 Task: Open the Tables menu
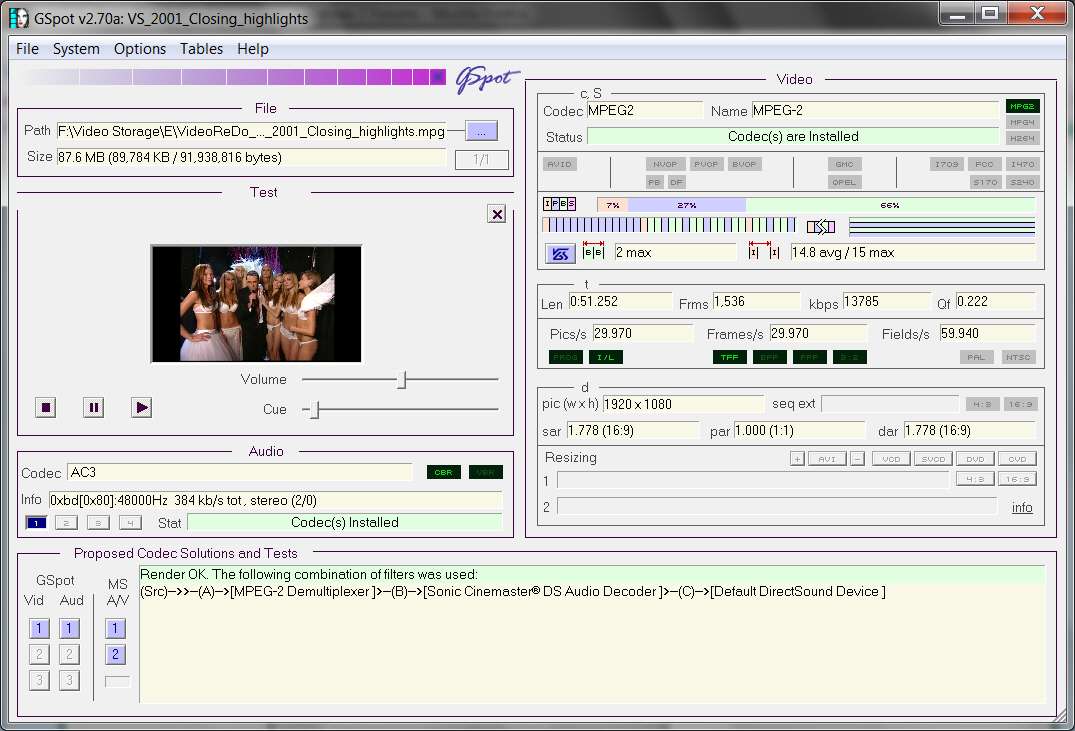(202, 49)
